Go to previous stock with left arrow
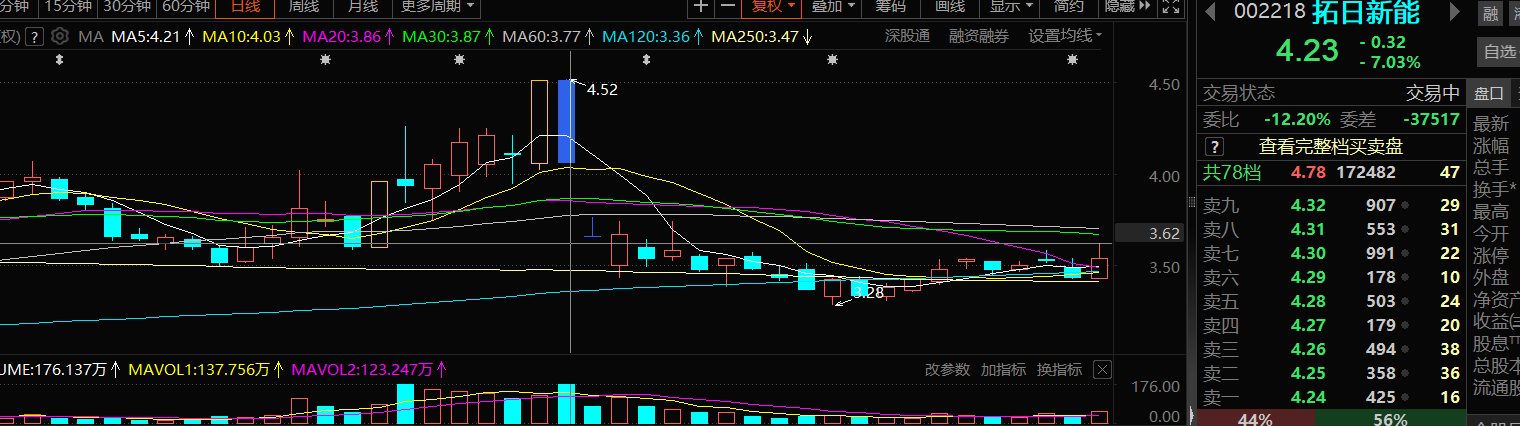1520x426 pixels. [1211, 12]
